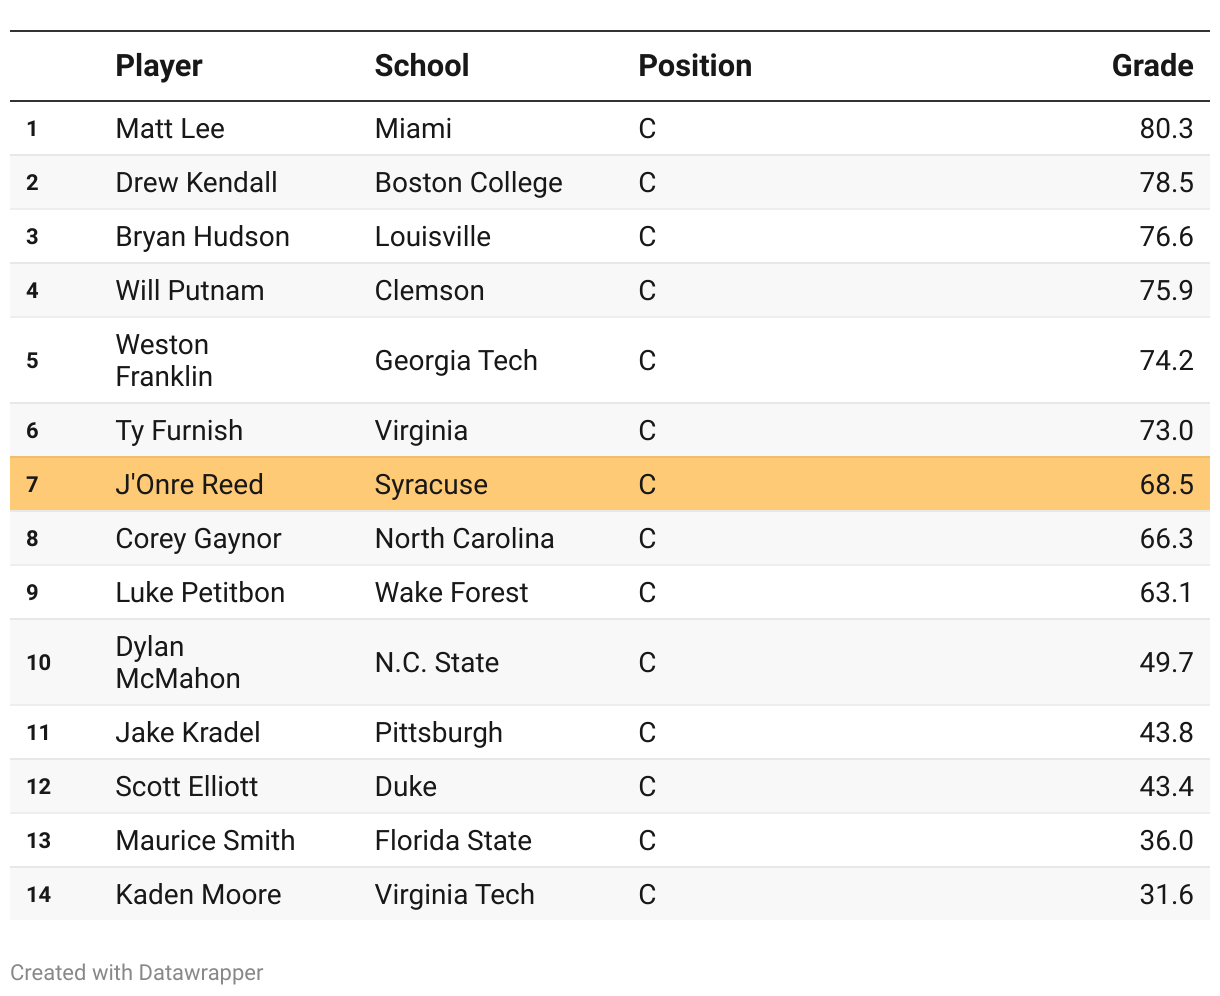Click the School column header
The height and width of the screenshot is (996, 1220).
coord(421,66)
